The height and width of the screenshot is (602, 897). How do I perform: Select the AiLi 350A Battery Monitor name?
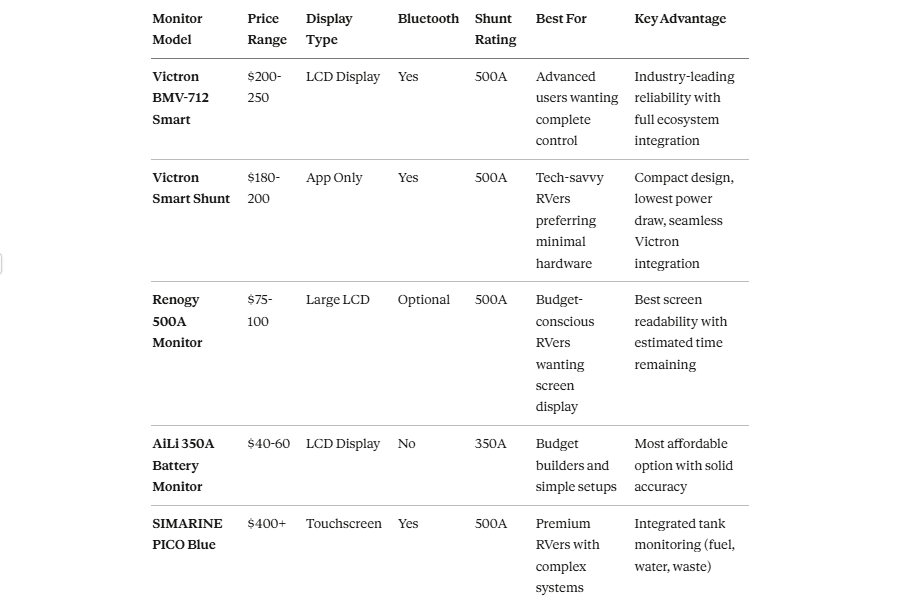[183, 465]
